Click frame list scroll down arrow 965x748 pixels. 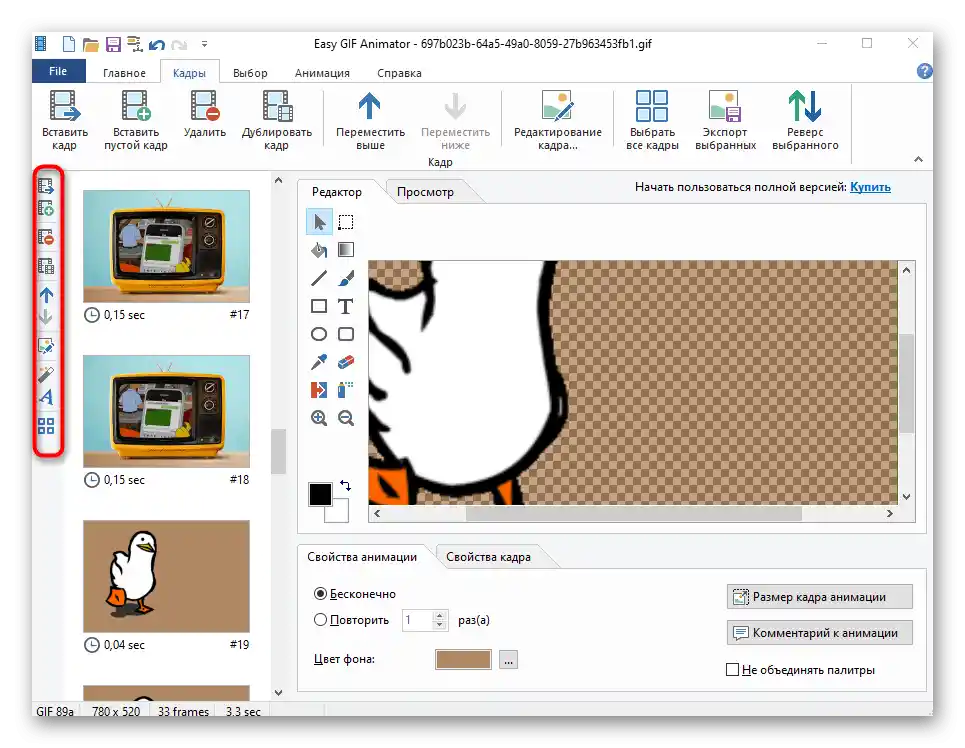pyautogui.click(x=278, y=693)
